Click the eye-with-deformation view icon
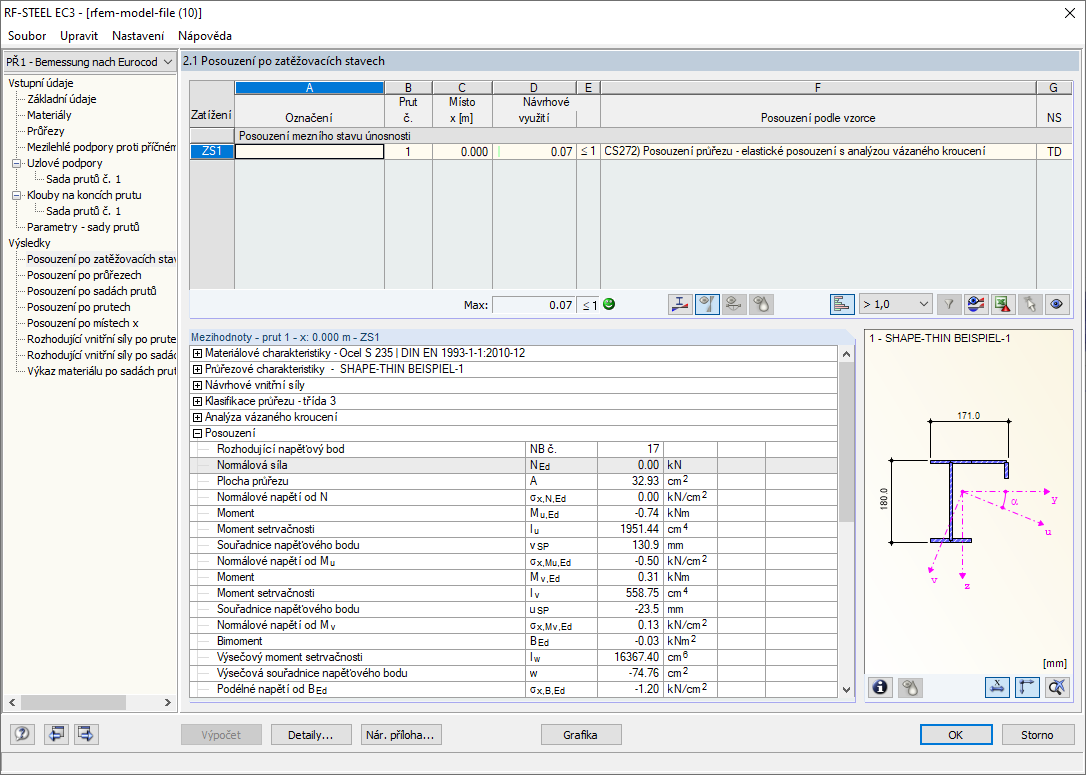 pyautogui.click(x=734, y=304)
